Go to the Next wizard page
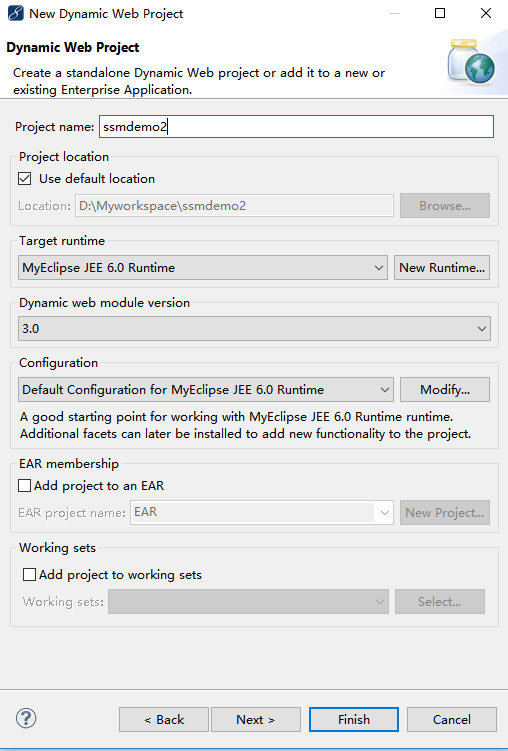 click(256, 719)
